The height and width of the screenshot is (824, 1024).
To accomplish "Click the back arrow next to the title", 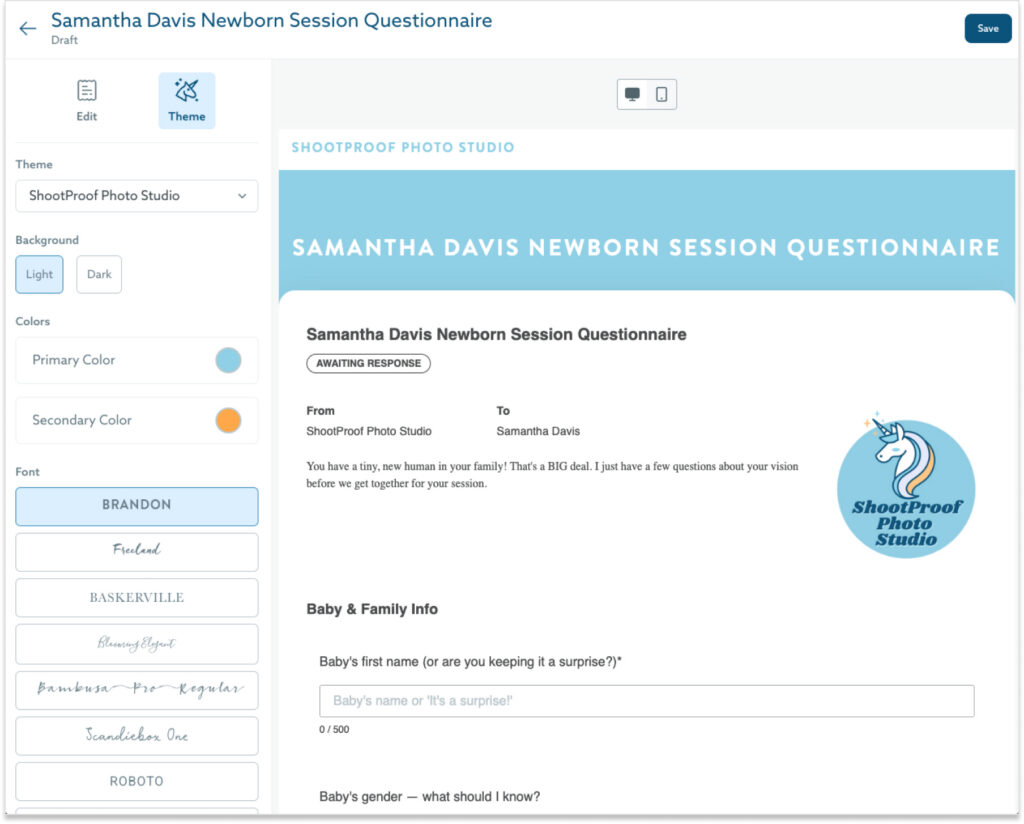I will [x=27, y=28].
